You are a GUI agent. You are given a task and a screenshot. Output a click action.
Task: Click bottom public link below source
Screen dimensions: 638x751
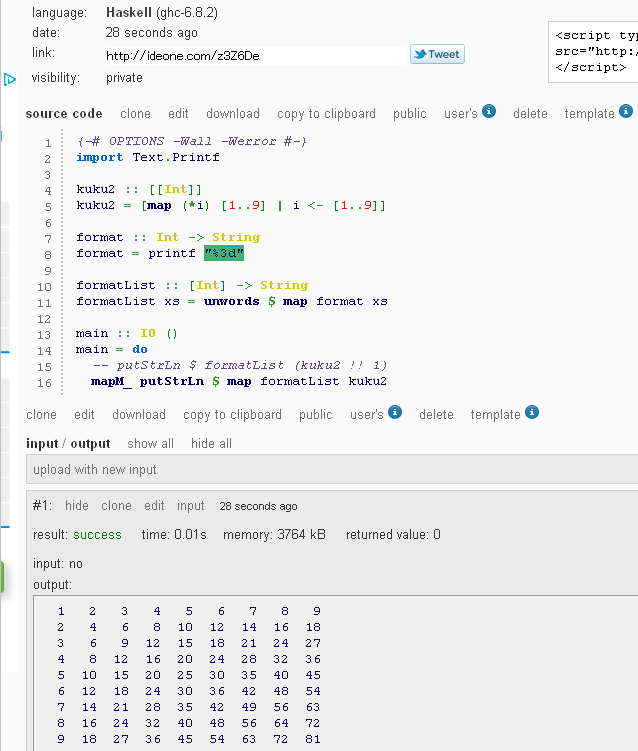pos(316,415)
